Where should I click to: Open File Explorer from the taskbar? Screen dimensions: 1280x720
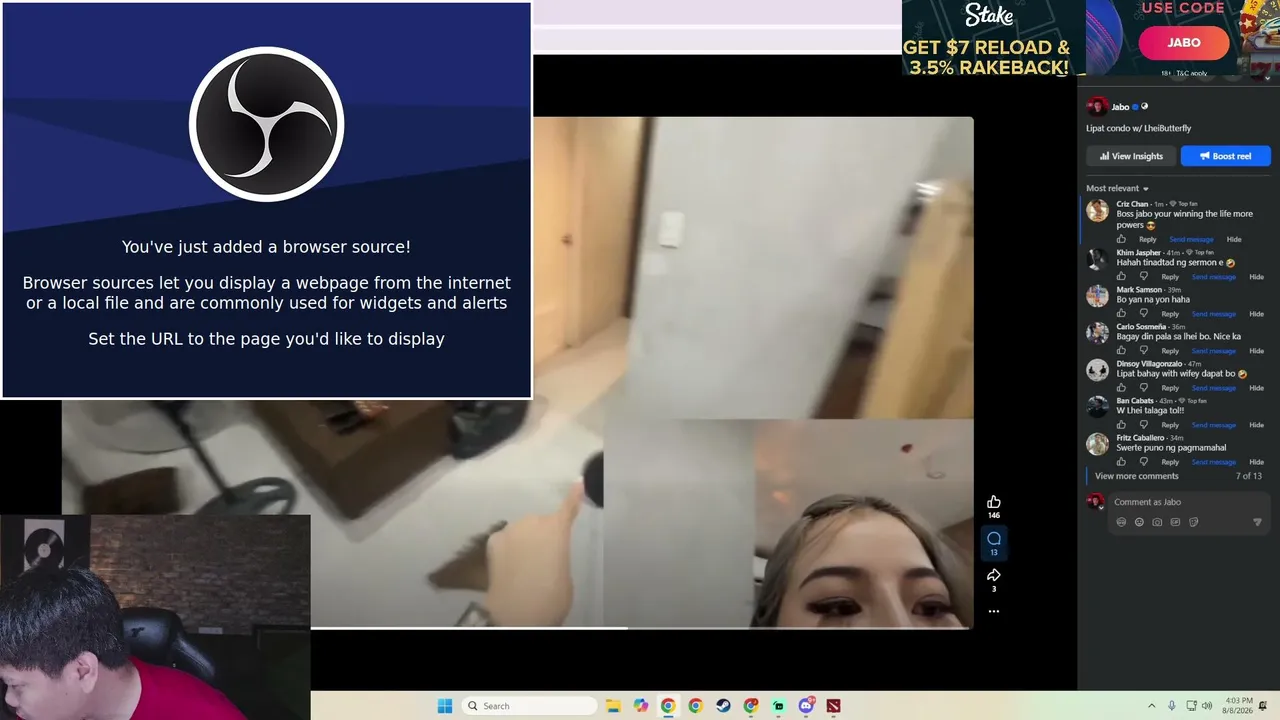tap(613, 706)
